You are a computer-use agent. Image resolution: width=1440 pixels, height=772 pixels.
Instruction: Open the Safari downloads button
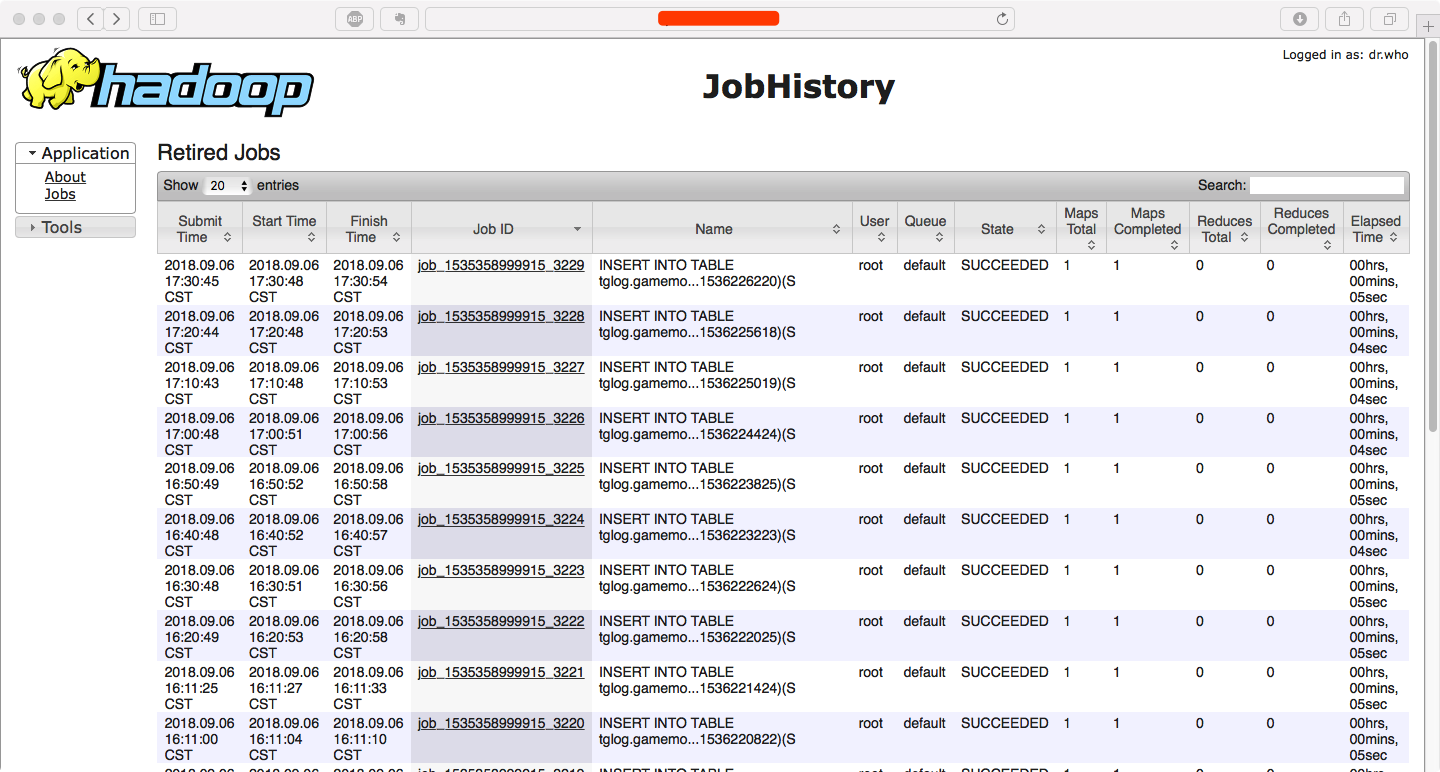pos(1299,19)
